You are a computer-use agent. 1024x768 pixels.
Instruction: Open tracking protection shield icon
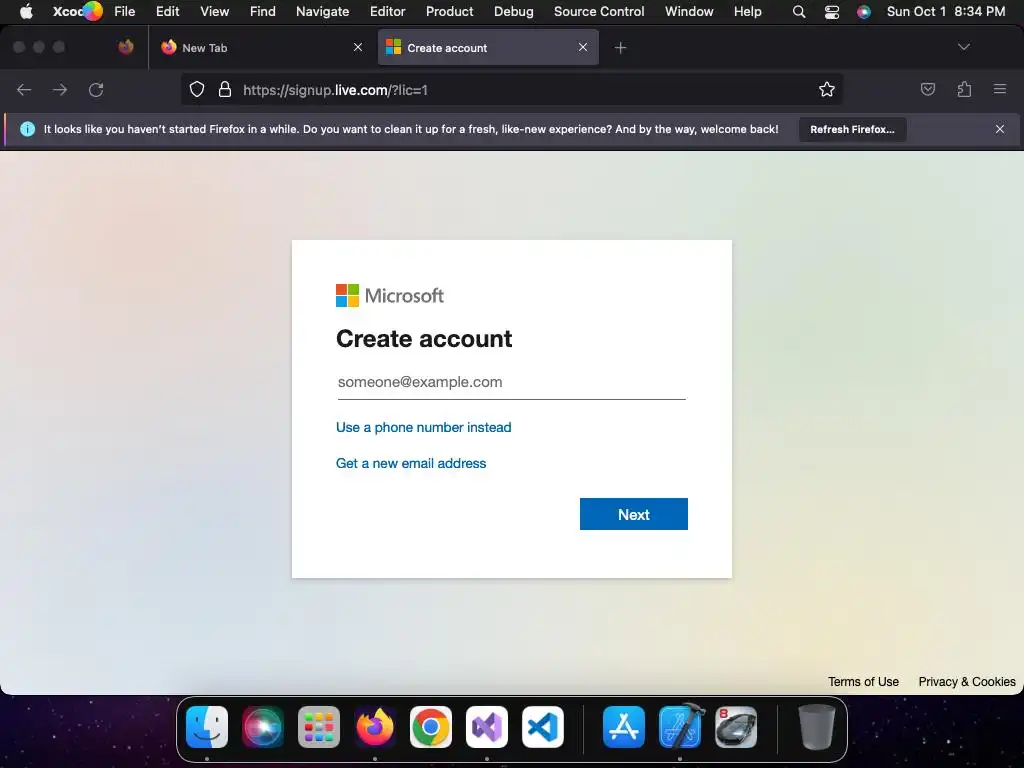tap(197, 89)
